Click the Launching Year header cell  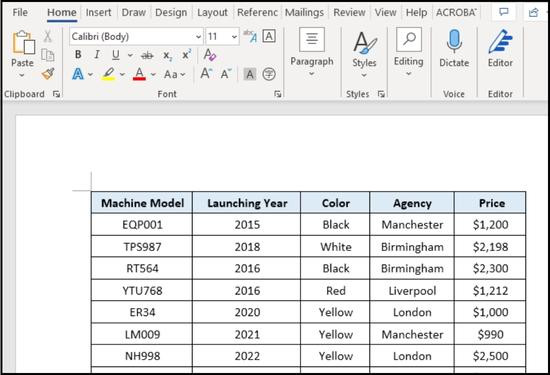click(x=247, y=203)
